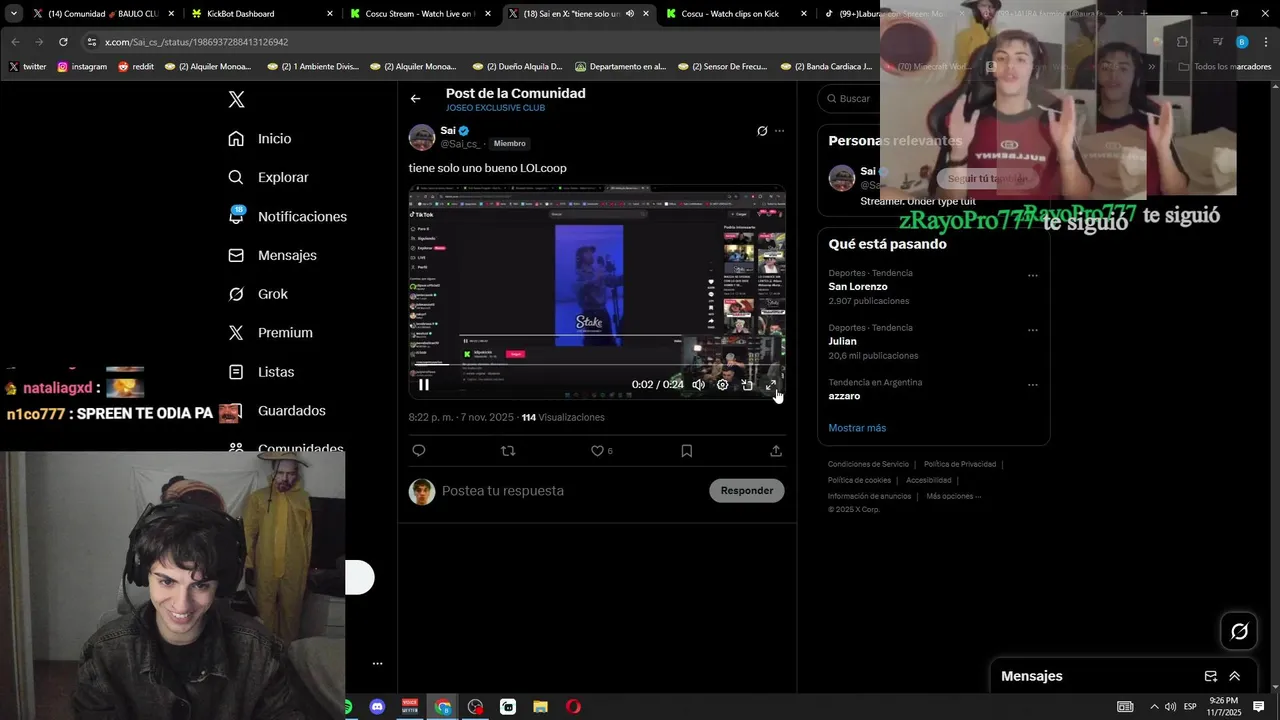This screenshot has height=720, width=1280.
Task: Open more options for San Lorenzo trend
Action: [x=1033, y=276]
